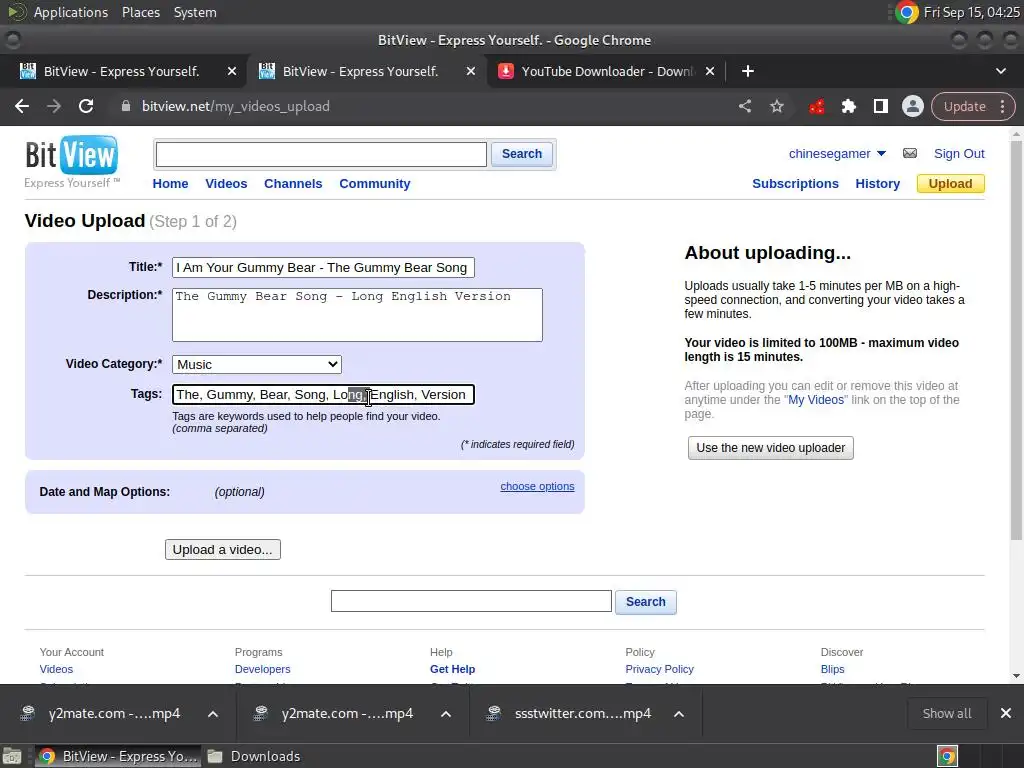Go to the Home page link

170,184
